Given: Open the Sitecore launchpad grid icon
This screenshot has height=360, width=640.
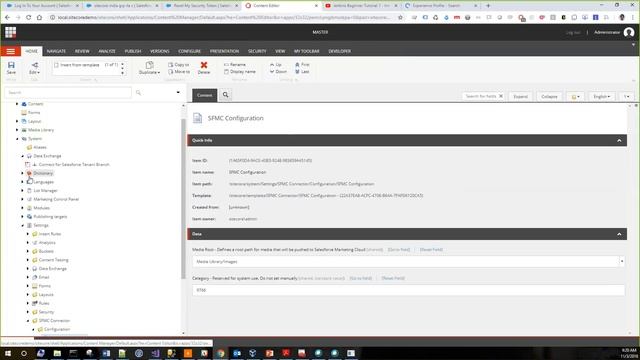Looking at the screenshot, I should pyautogui.click(x=11, y=32).
